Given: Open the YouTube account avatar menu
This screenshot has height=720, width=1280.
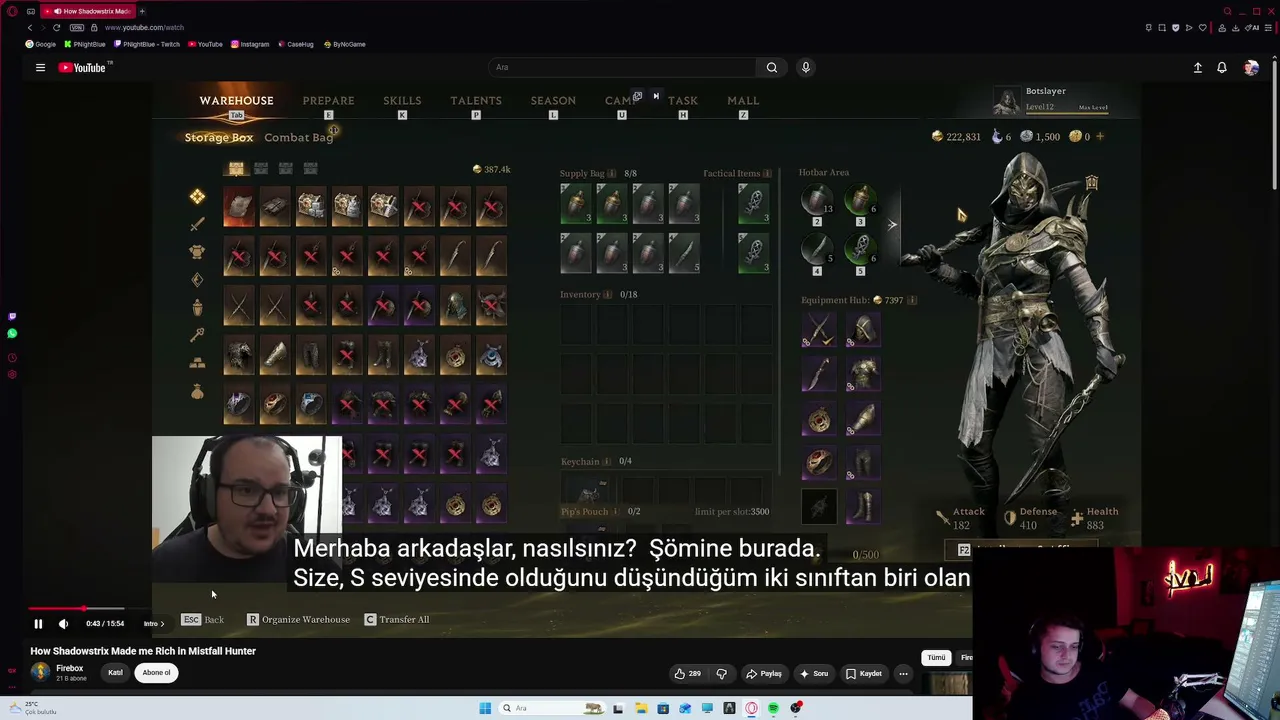Looking at the screenshot, I should point(1251,67).
